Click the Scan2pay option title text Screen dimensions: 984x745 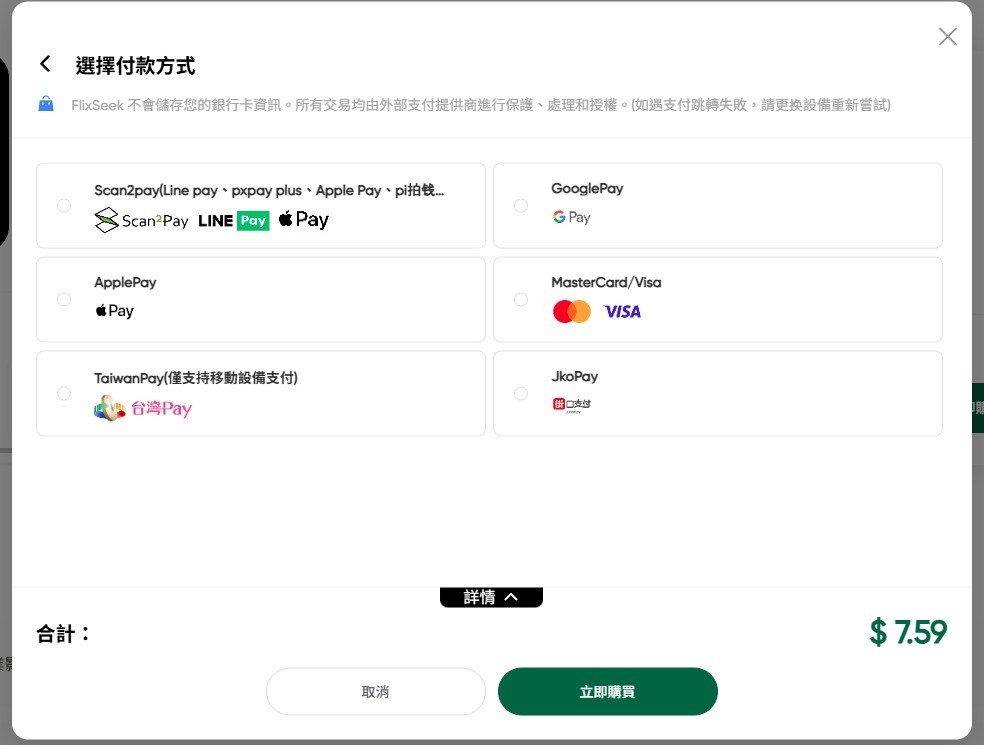[269, 190]
